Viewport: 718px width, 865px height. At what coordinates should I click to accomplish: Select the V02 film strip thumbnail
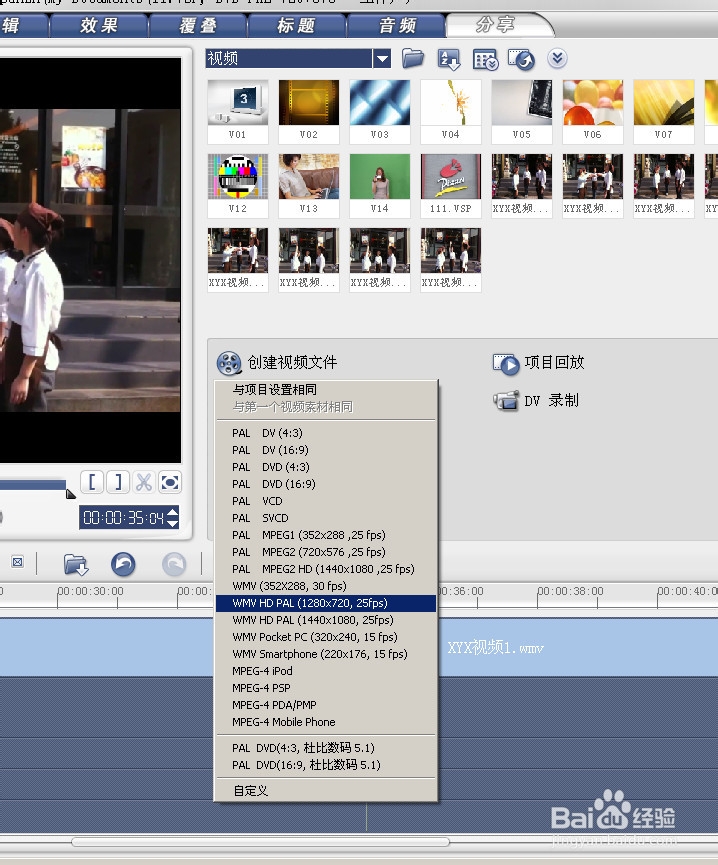[309, 111]
